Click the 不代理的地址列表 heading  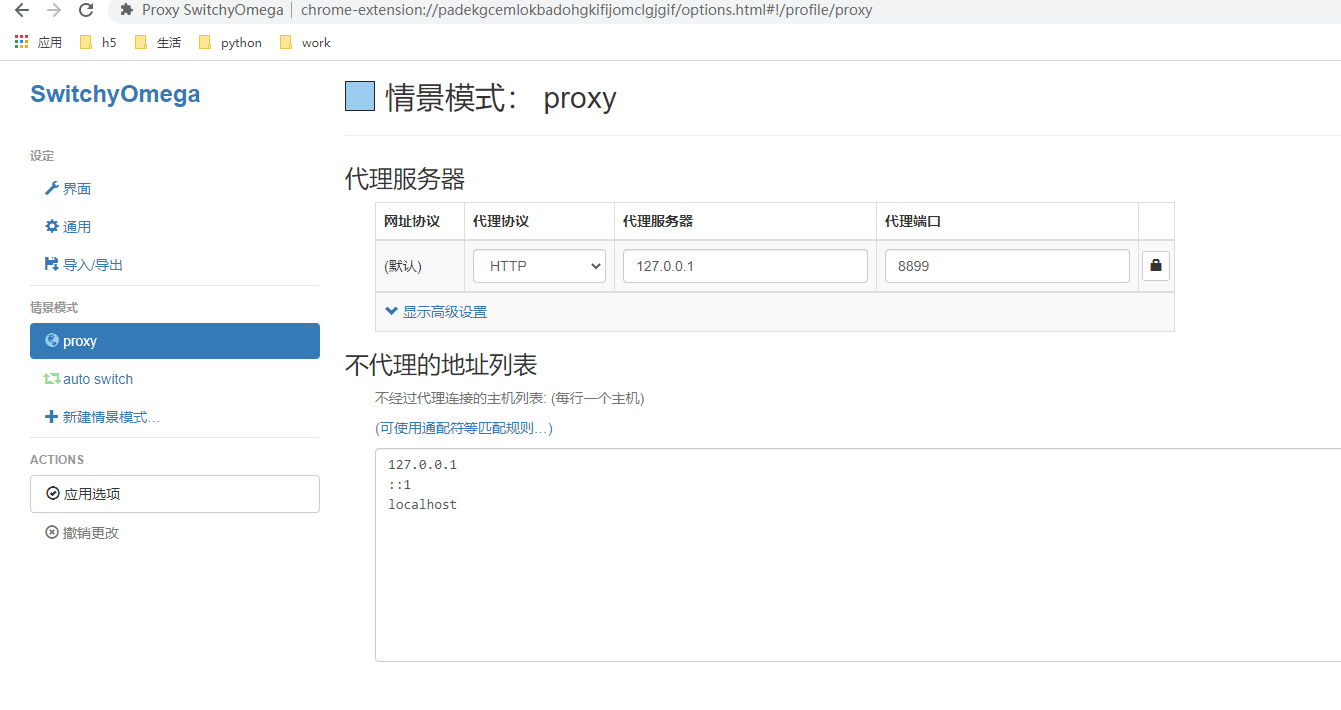click(x=441, y=364)
